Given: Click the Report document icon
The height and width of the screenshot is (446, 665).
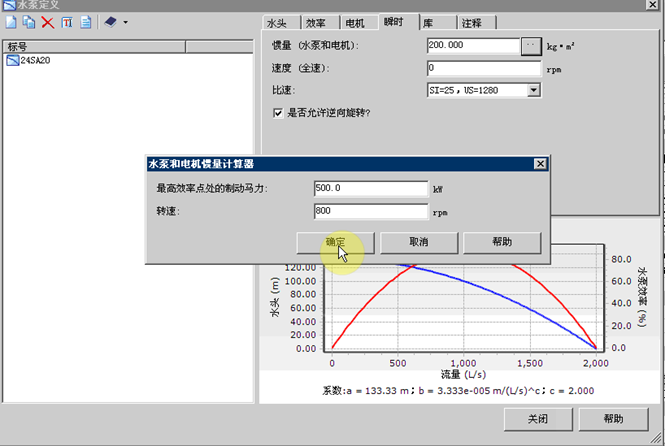Looking at the screenshot, I should click(86, 22).
